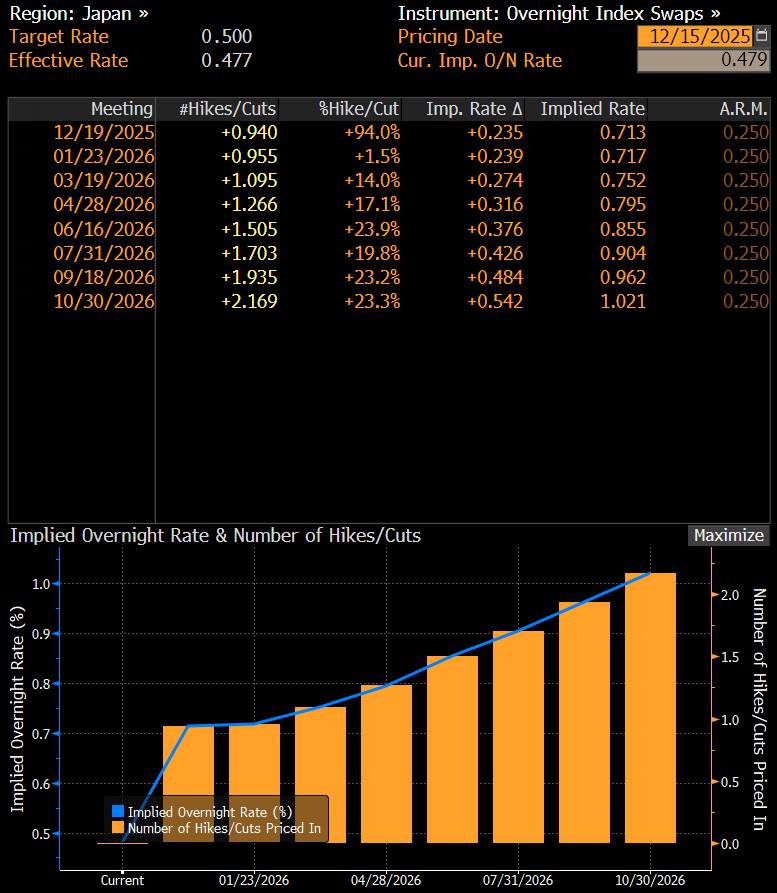Image resolution: width=777 pixels, height=893 pixels.
Task: Select the 12/19/2025 meeting row
Action: tap(104, 132)
